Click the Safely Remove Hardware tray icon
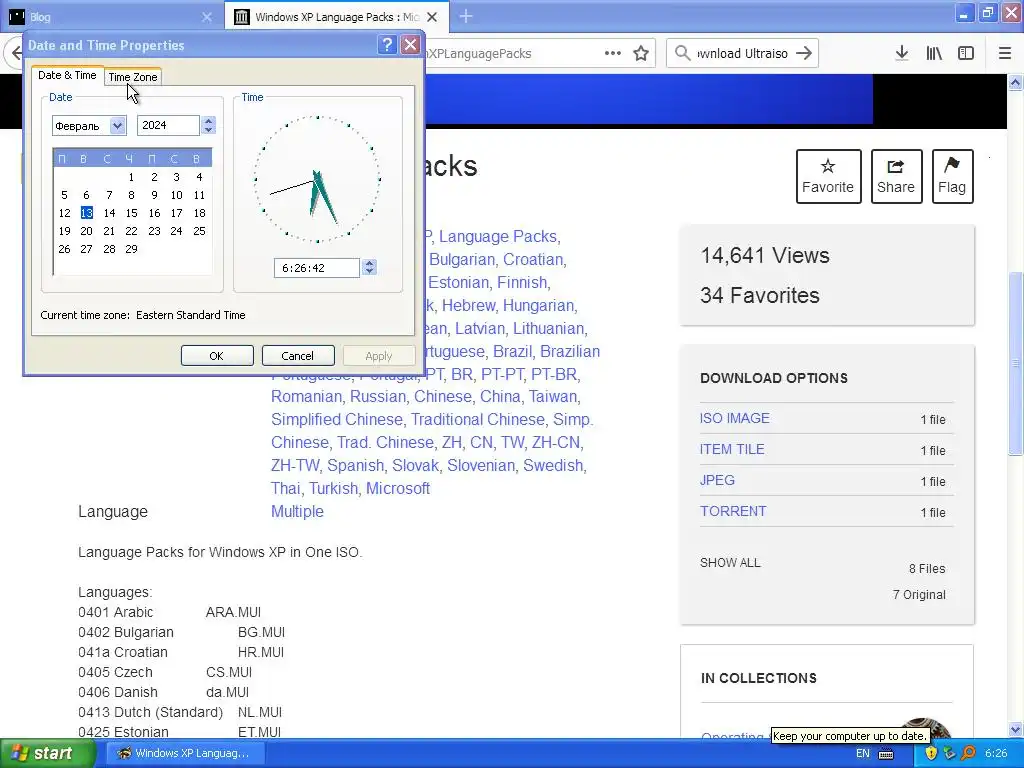This screenshot has width=1024, height=768. (x=950, y=753)
